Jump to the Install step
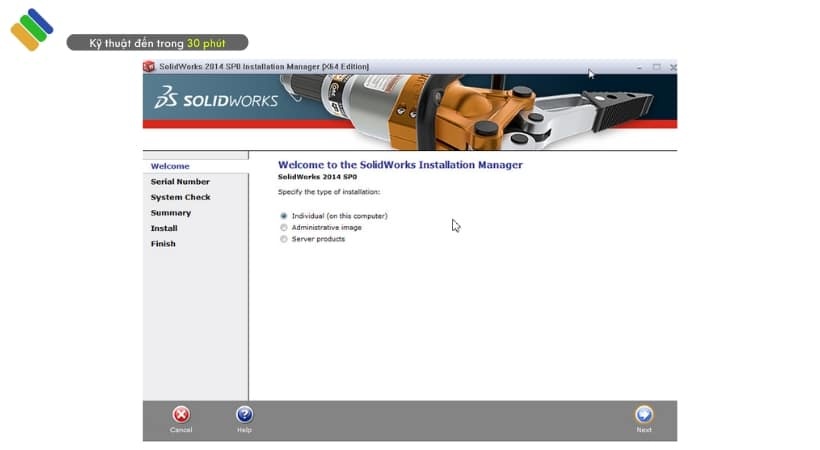 point(164,228)
